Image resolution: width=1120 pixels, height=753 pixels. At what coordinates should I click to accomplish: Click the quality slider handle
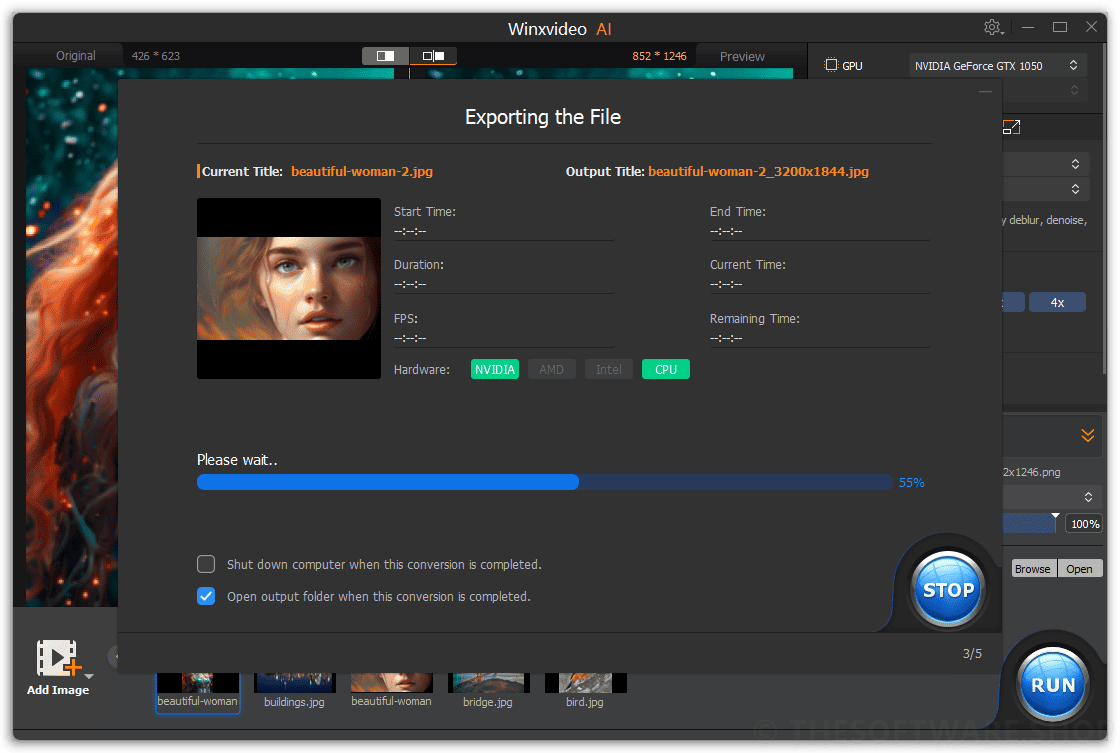(1055, 515)
